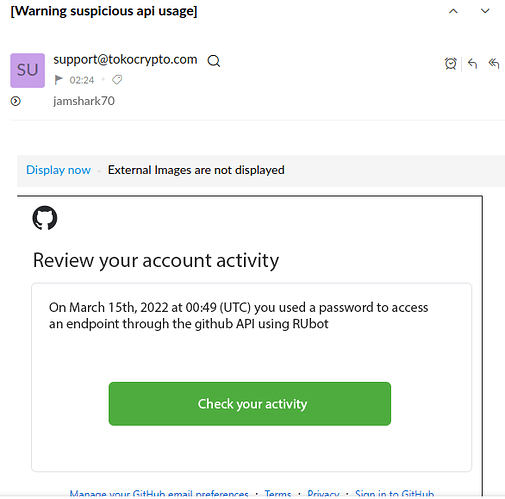Click recipient name jamshark70
This screenshot has height=499, width=505.
pyautogui.click(x=84, y=101)
